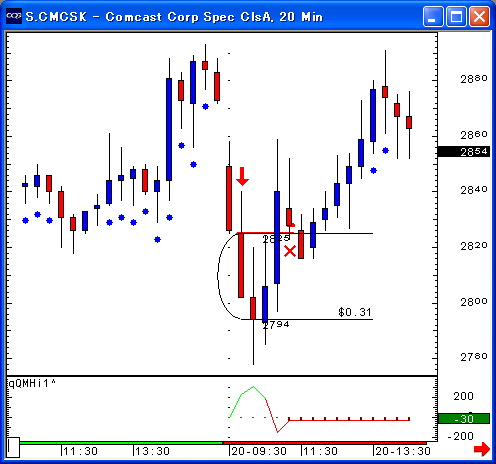Click the 2880 price scale label
496x464 pixels.
[x=474, y=79]
